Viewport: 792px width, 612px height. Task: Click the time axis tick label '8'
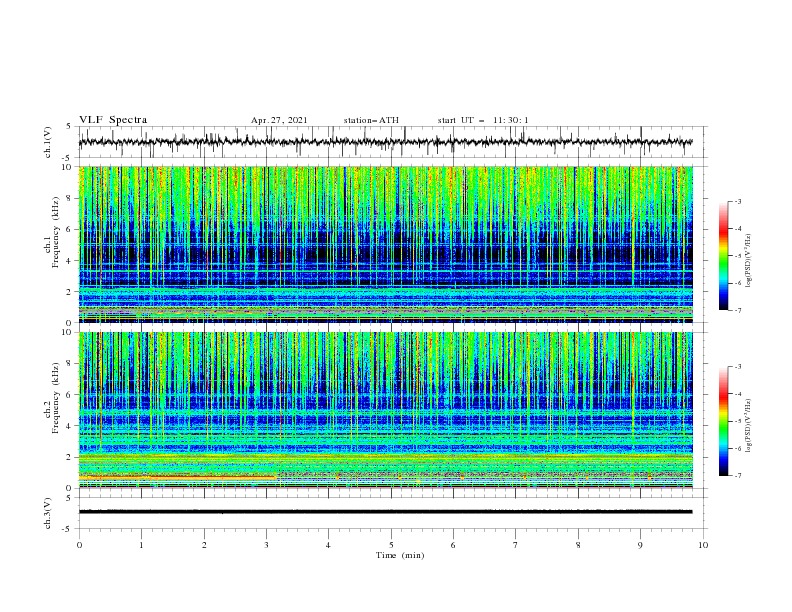click(x=578, y=545)
